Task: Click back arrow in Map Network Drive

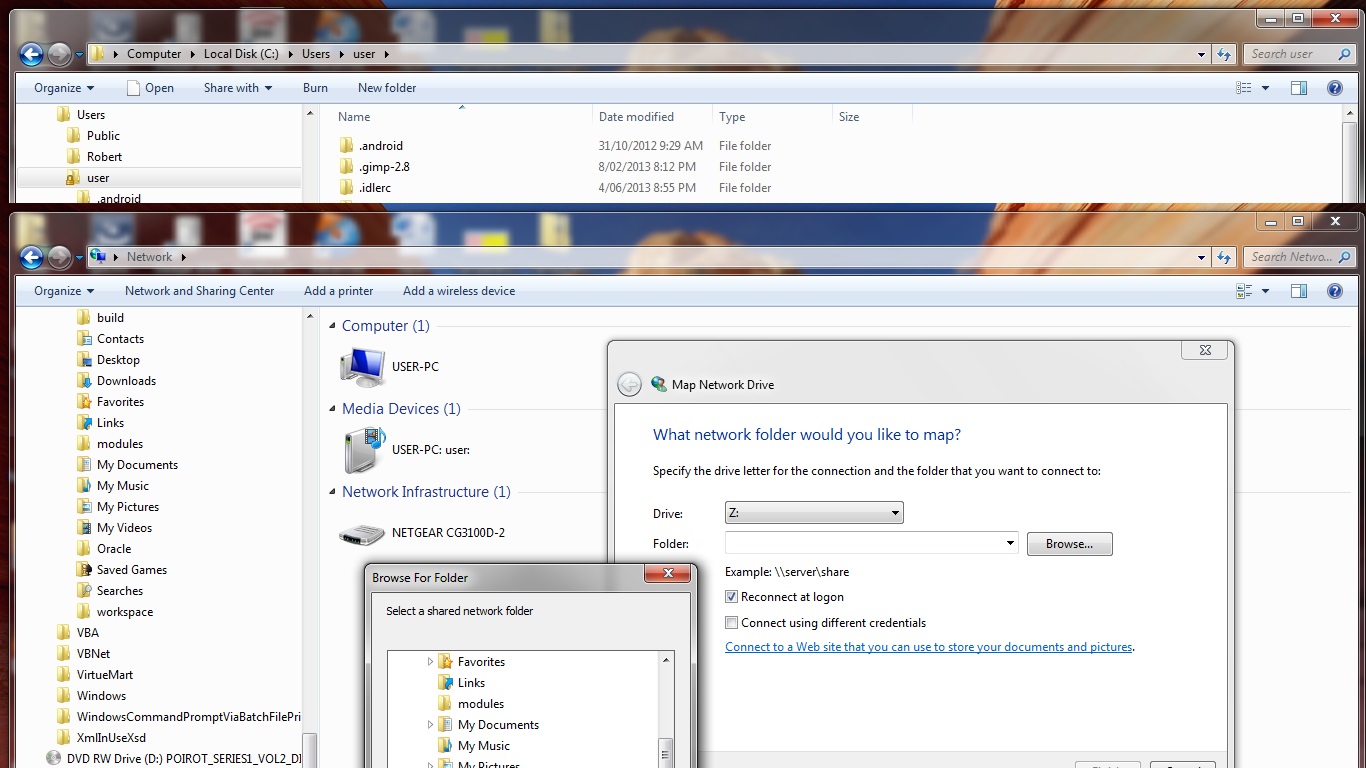Action: [629, 385]
